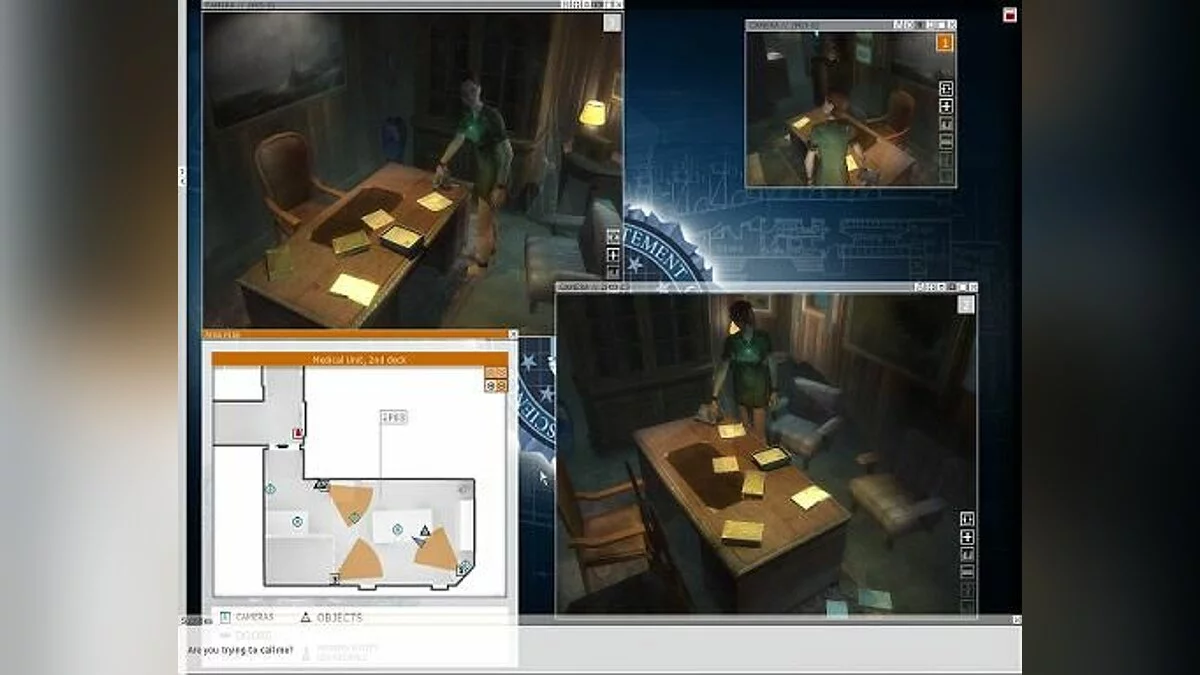This screenshot has height=675, width=1200.
Task: Click the topmost tool icon in bottom-right camera window
Action: (967, 520)
